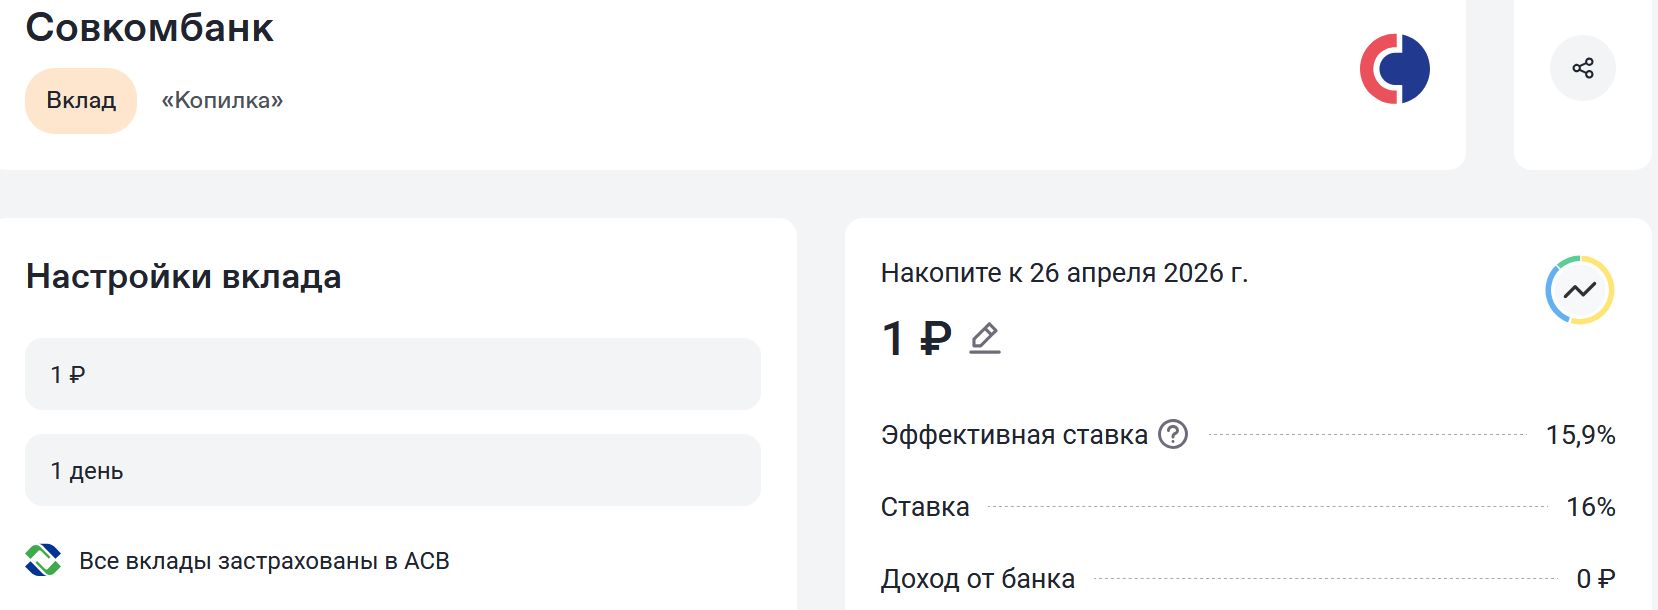Click the АСВ deposit insurance icon
The image size is (1658, 610).
(x=43, y=560)
